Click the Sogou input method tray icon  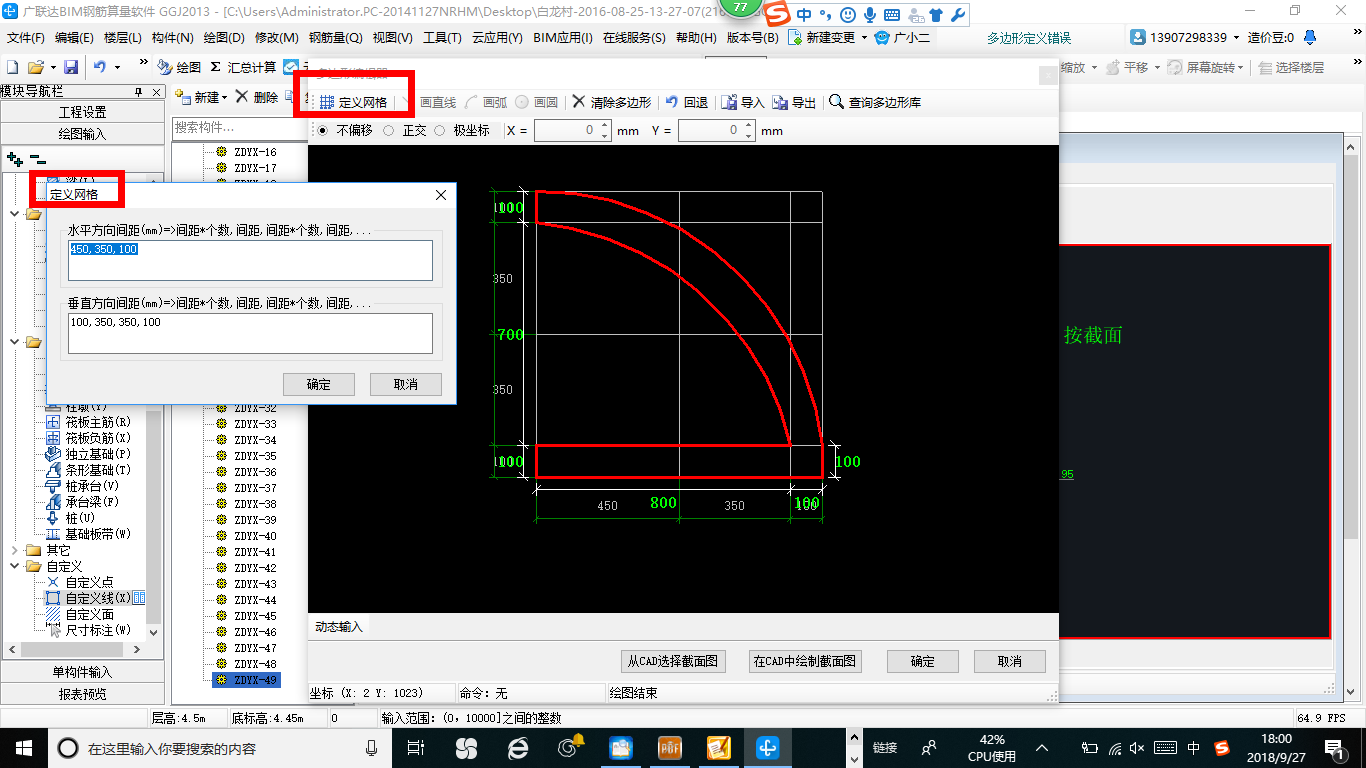point(1221,747)
